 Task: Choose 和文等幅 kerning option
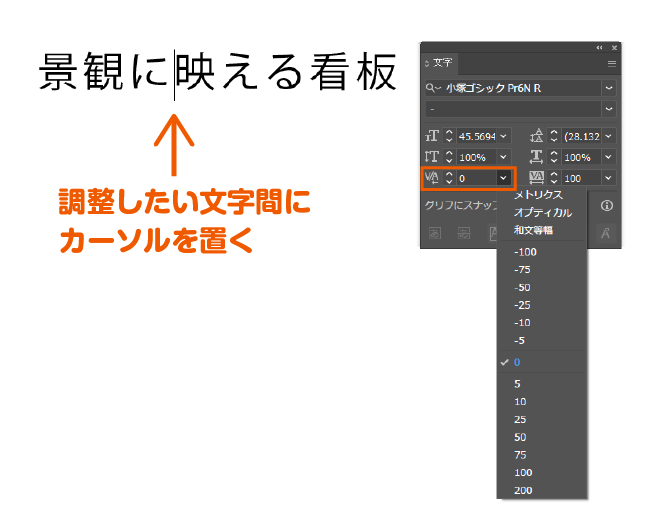pyautogui.click(x=542, y=230)
